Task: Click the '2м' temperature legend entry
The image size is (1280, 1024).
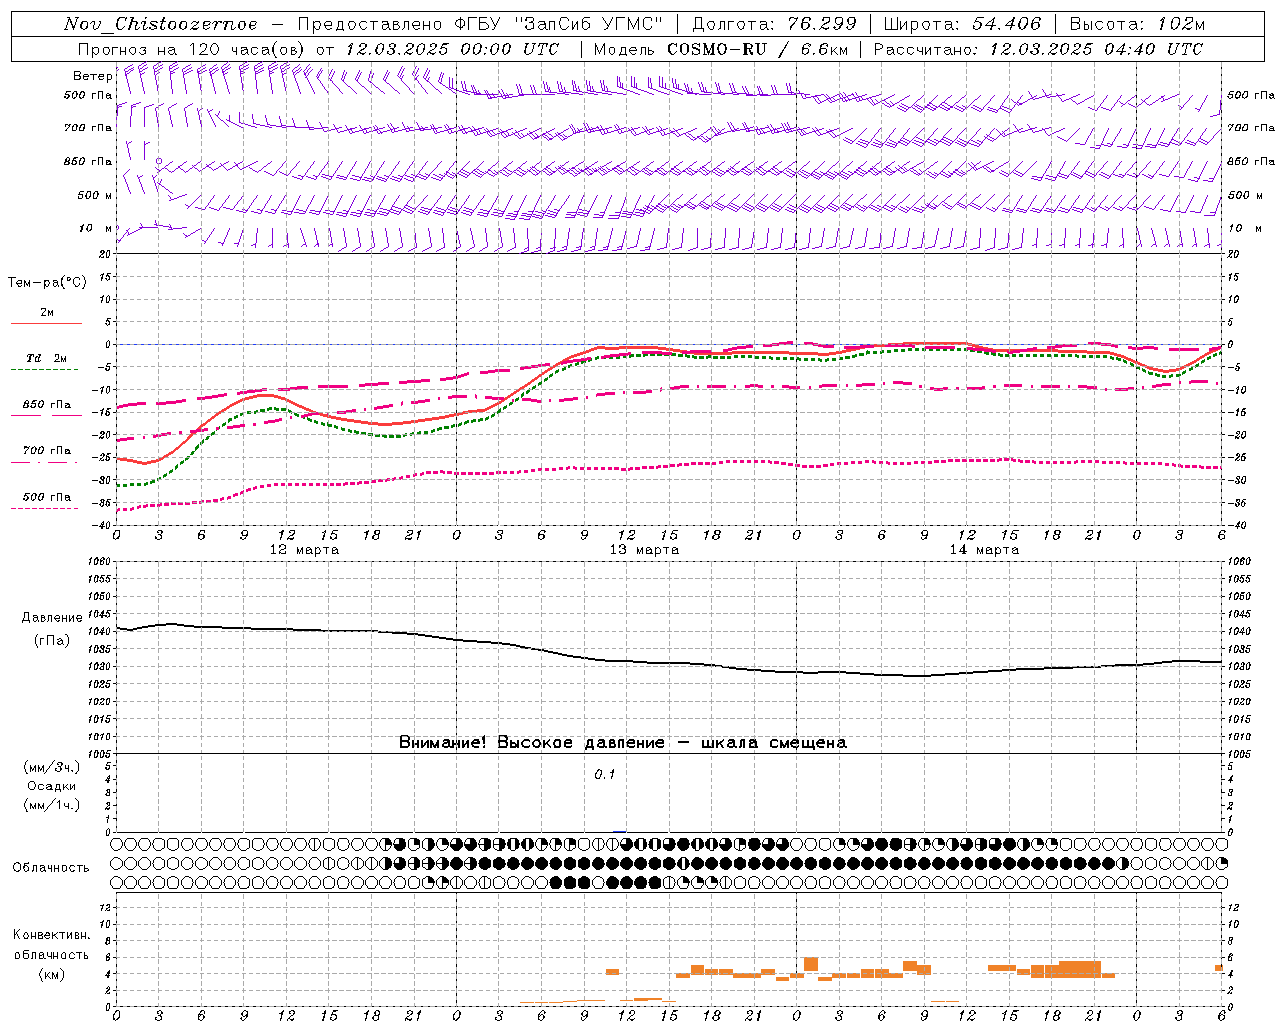Action: click(47, 312)
